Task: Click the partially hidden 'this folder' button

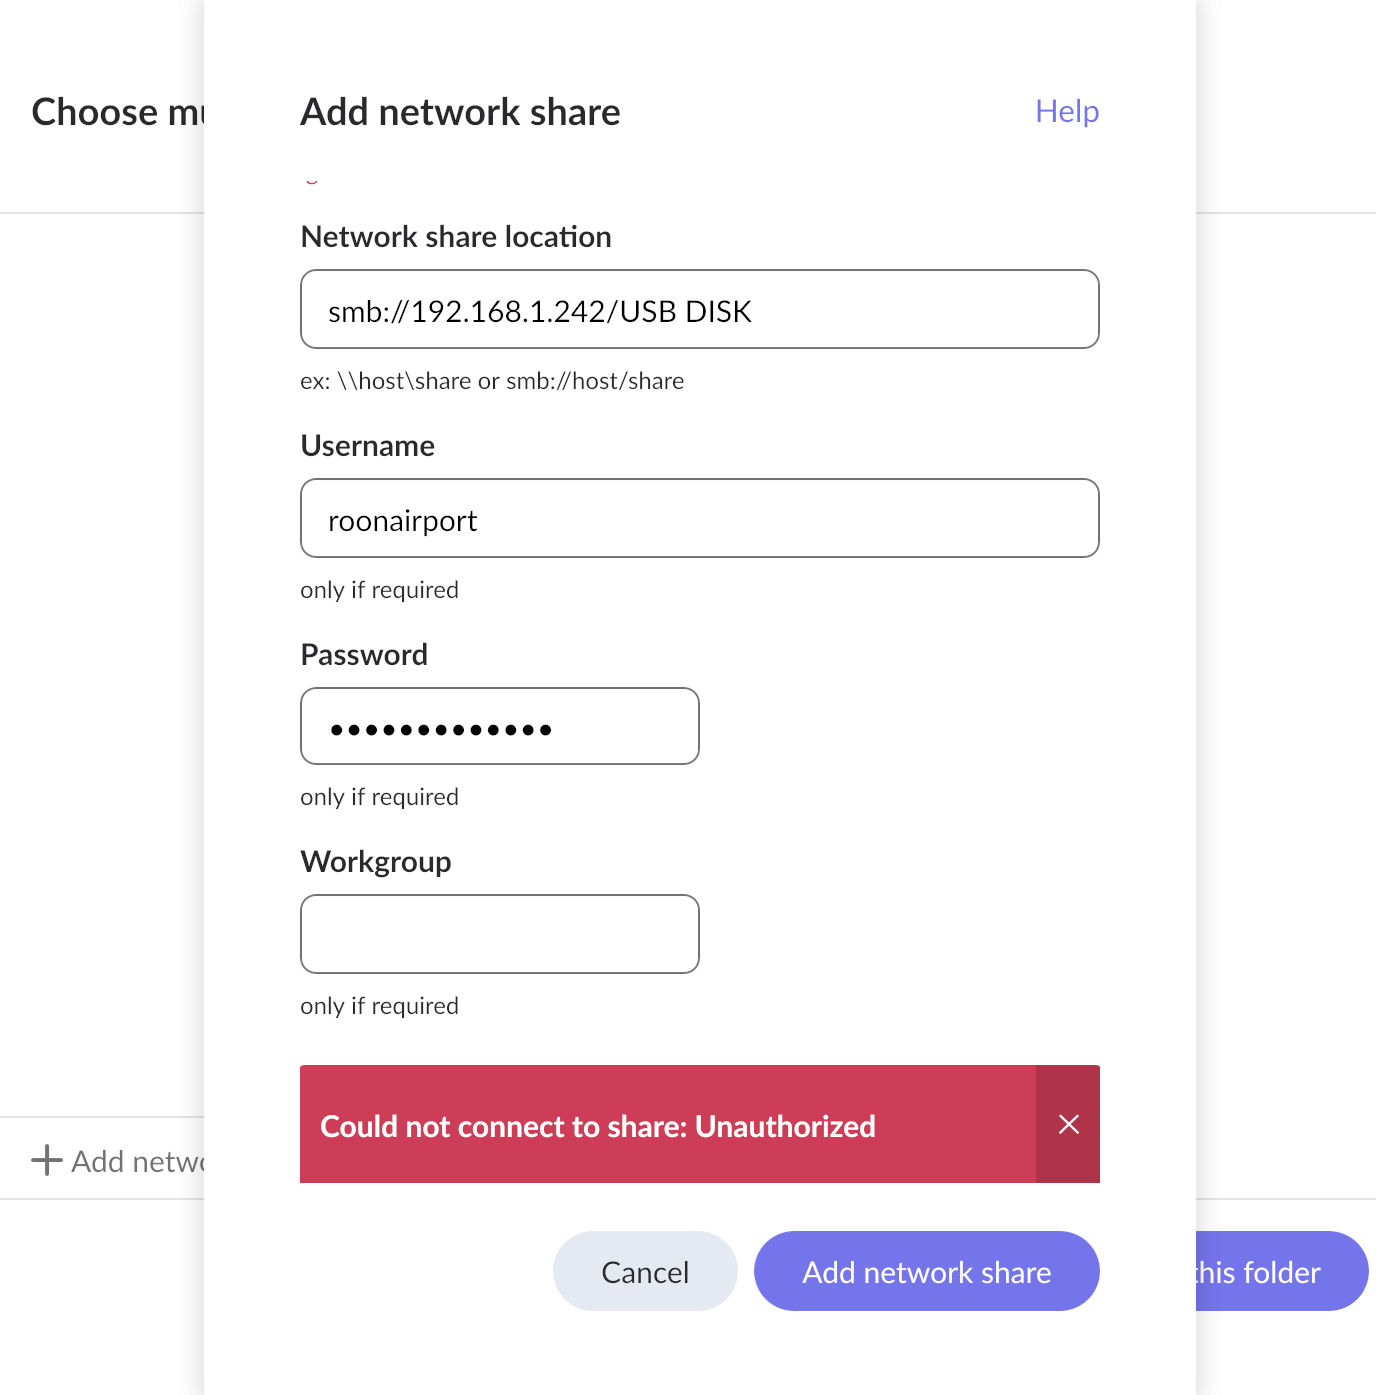Action: pyautogui.click(x=1282, y=1271)
